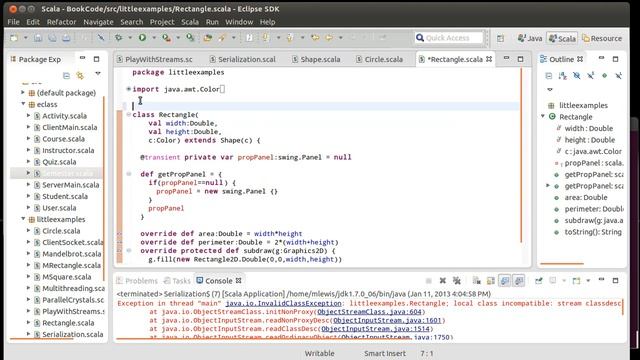Switch to the Java perspective
640x360 pixels.
coord(529,38)
